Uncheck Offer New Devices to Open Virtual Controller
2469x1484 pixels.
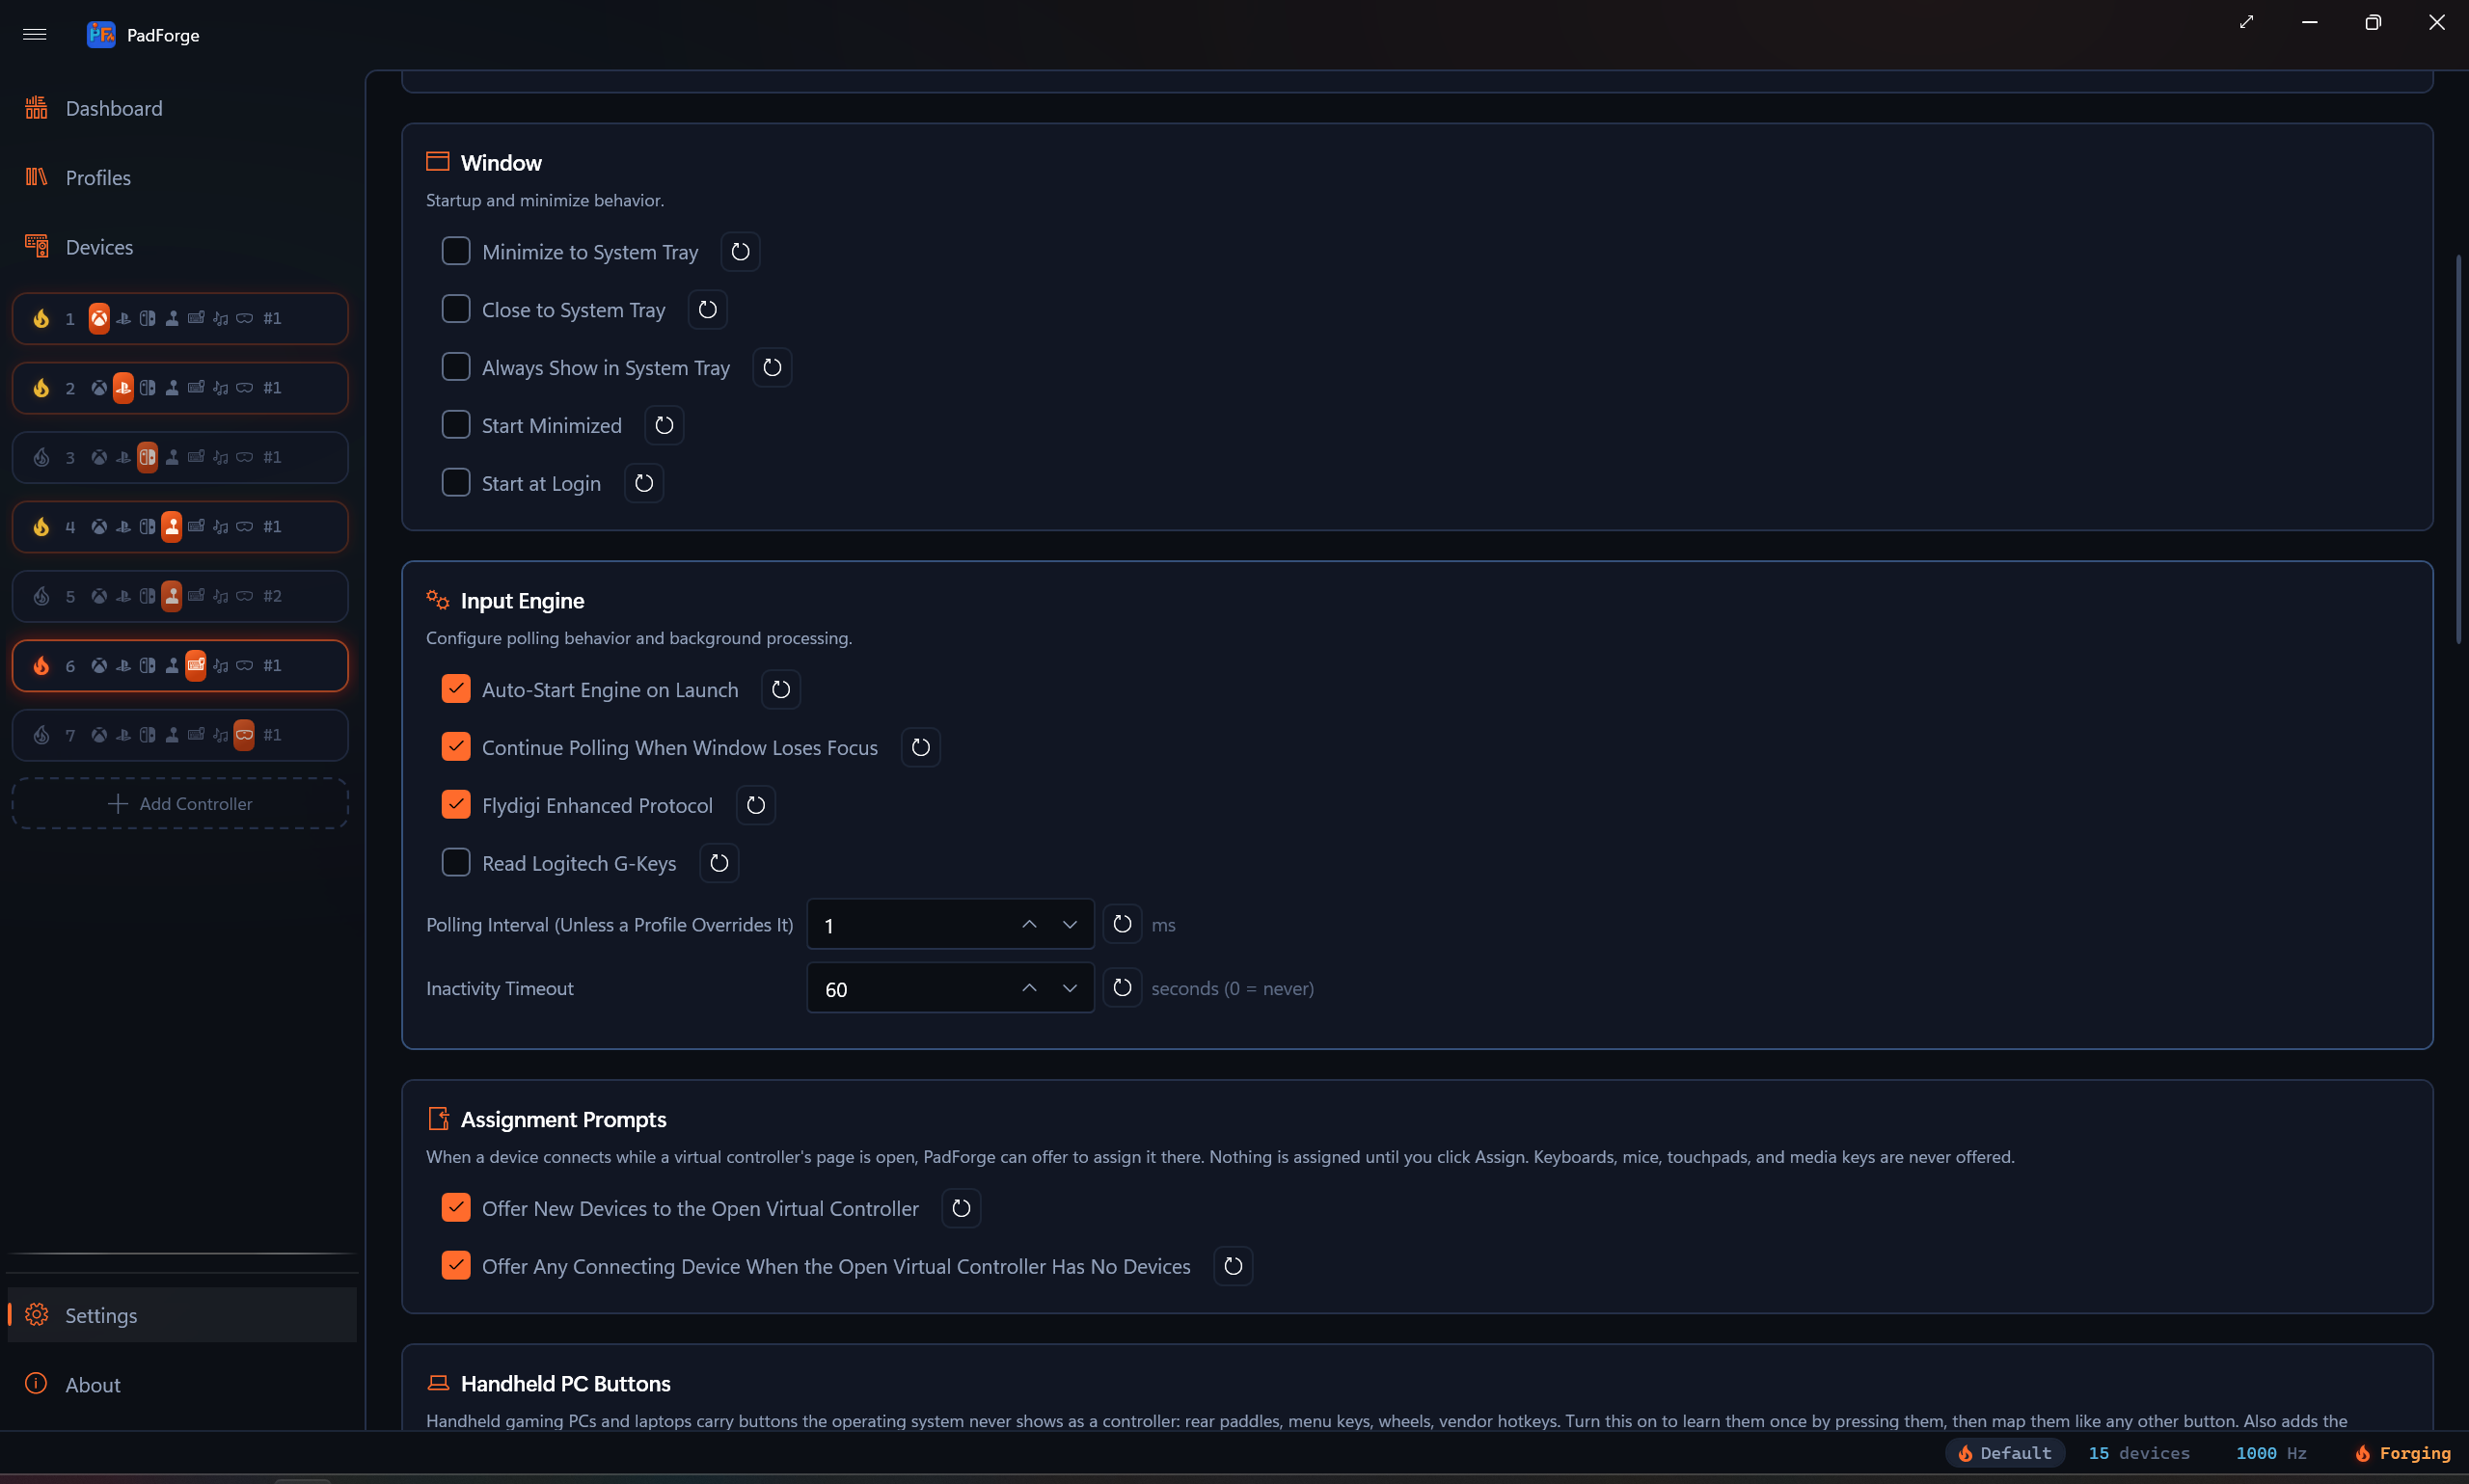pyautogui.click(x=456, y=1208)
